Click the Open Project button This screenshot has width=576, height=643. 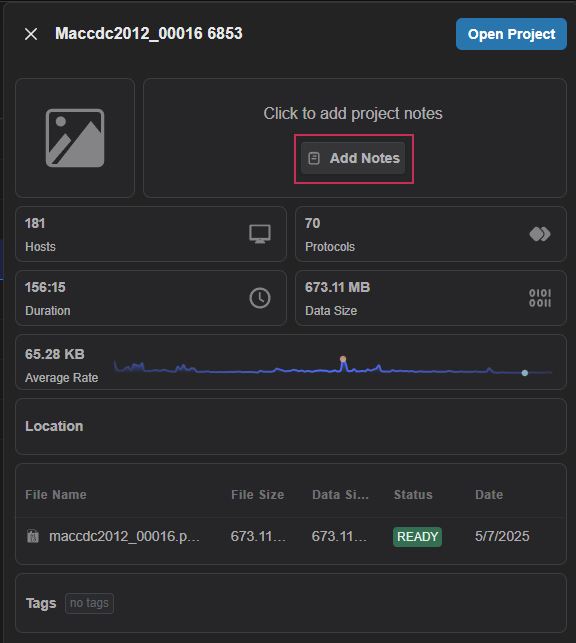click(511, 34)
